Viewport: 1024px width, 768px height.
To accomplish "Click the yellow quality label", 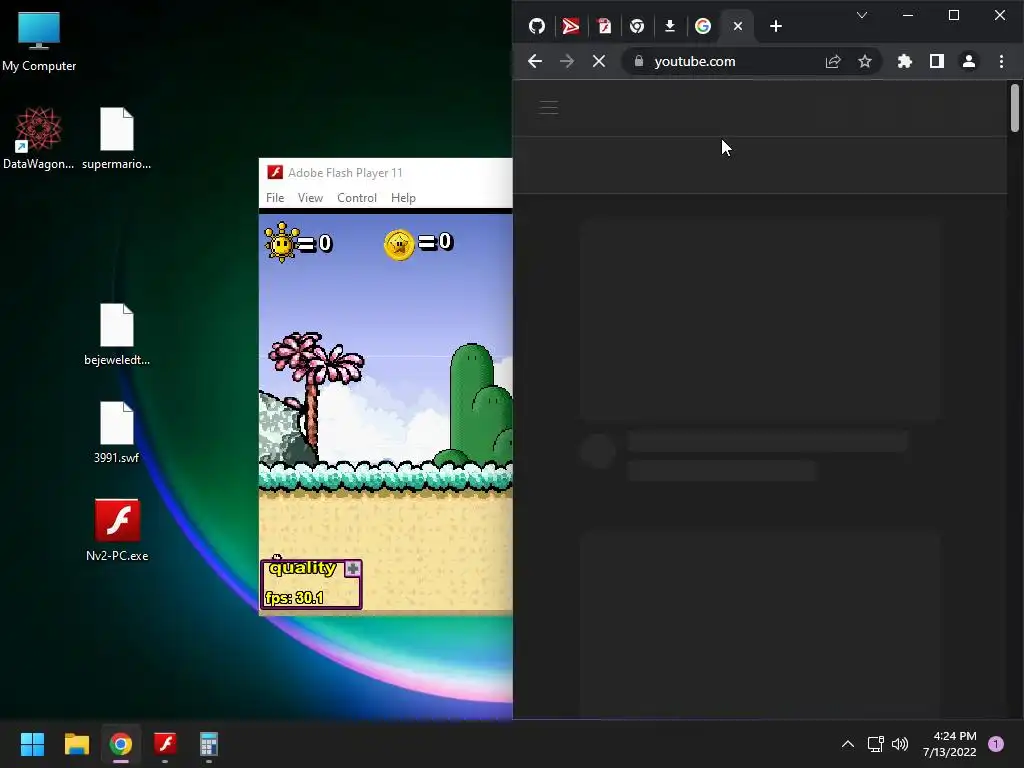I will [x=302, y=568].
